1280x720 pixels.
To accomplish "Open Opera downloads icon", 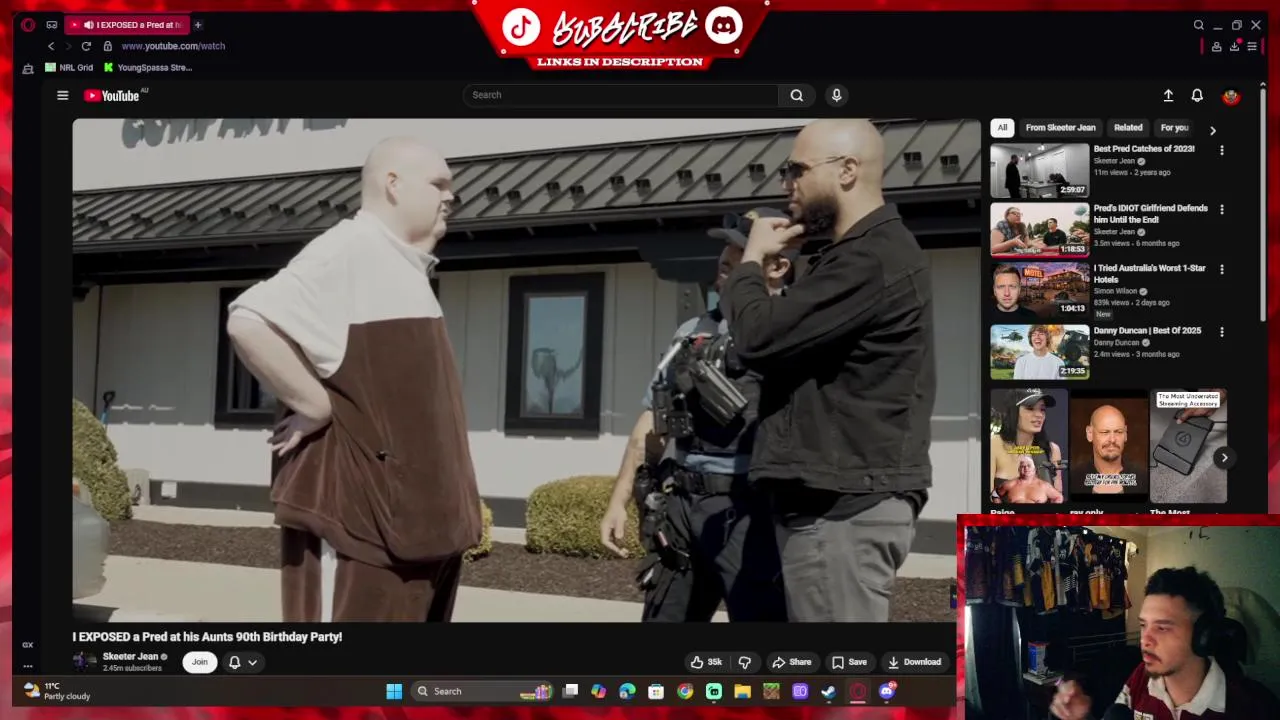I will pos(1234,46).
